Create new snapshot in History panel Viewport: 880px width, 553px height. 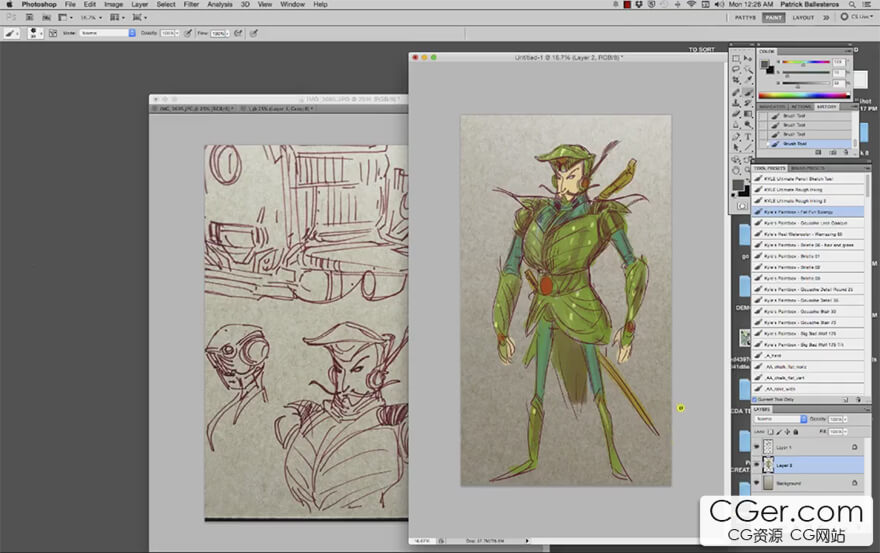(833, 152)
